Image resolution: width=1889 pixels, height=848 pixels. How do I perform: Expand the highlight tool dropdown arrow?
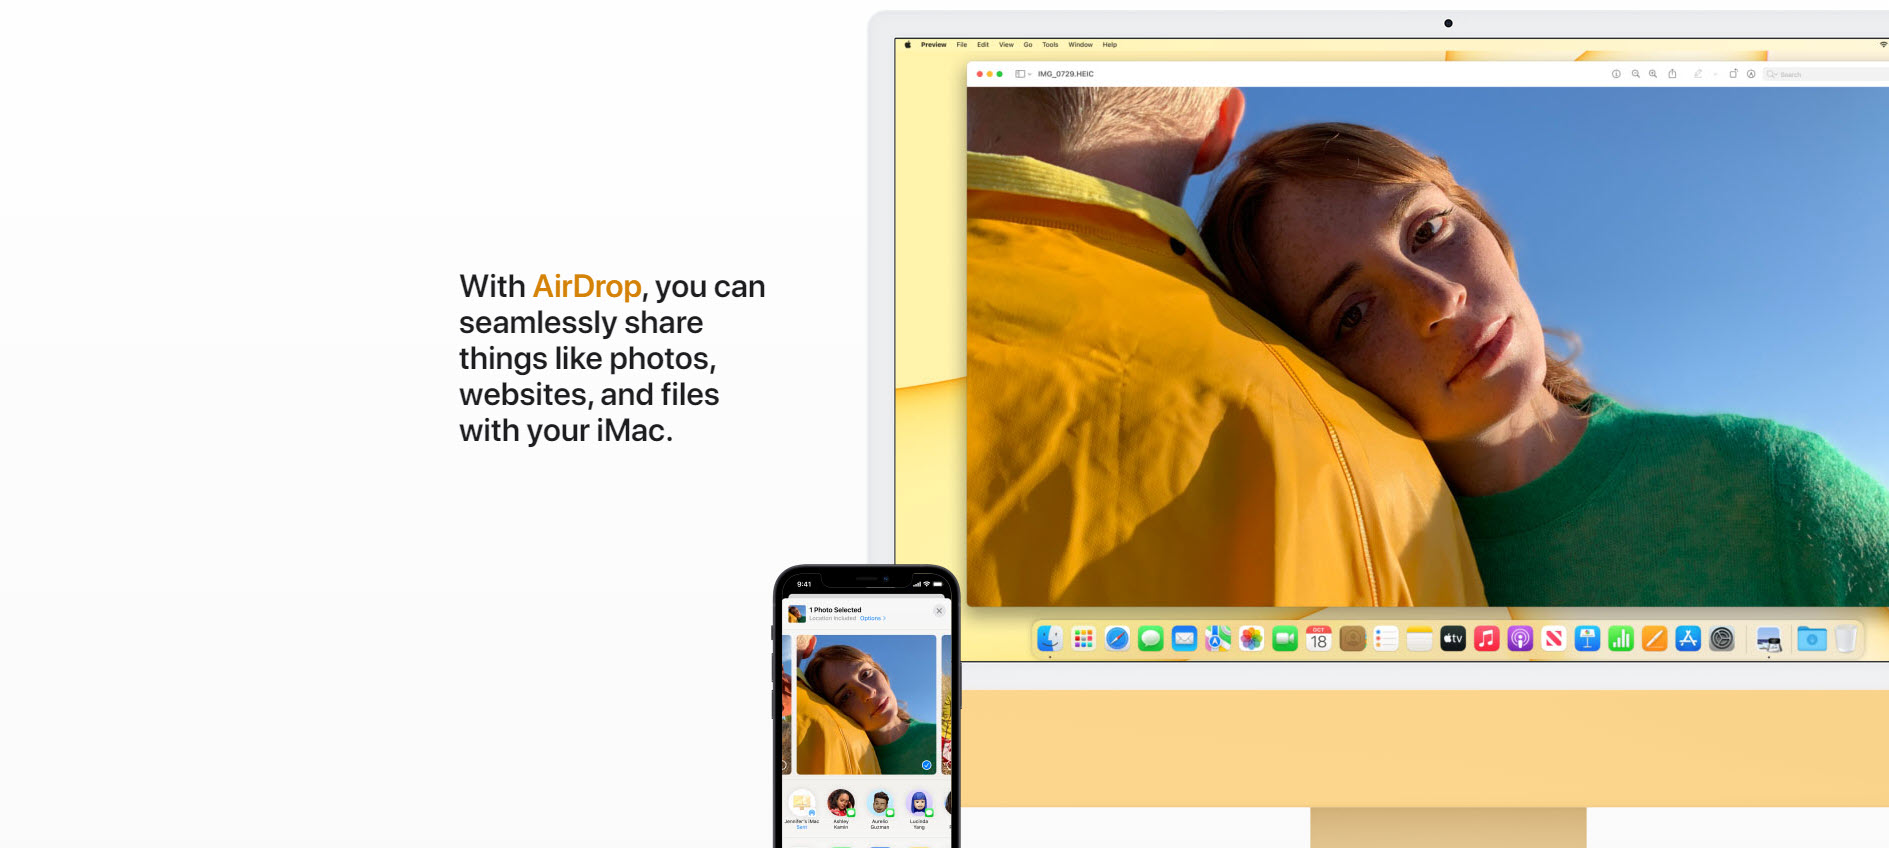[1715, 74]
